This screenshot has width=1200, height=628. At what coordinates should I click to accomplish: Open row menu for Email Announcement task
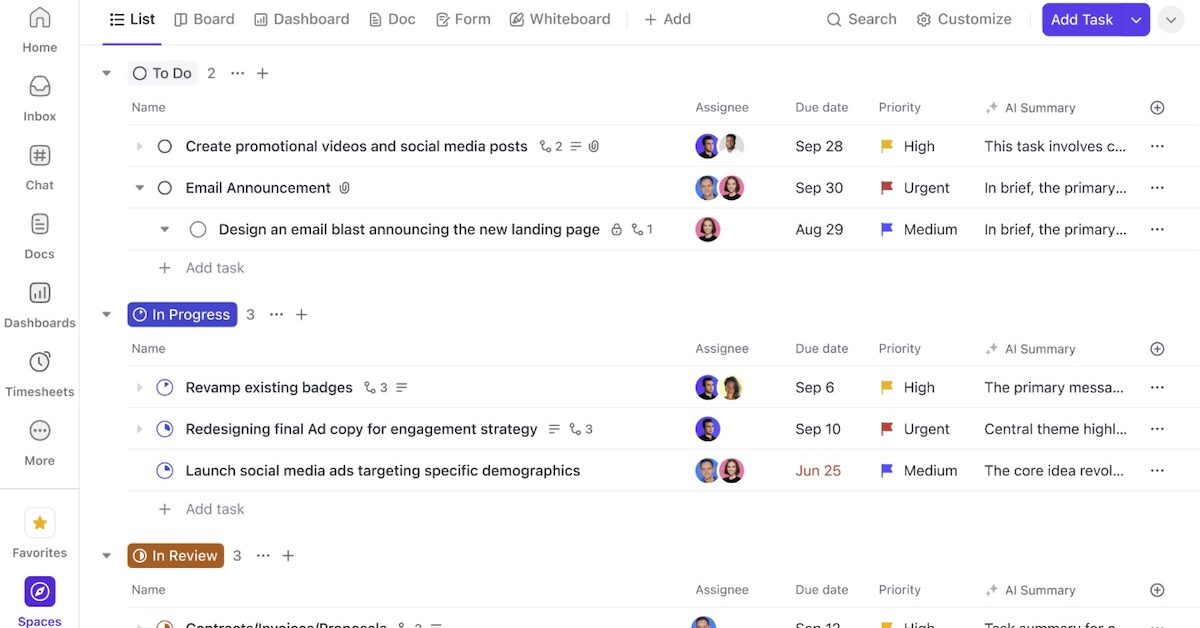click(1157, 188)
